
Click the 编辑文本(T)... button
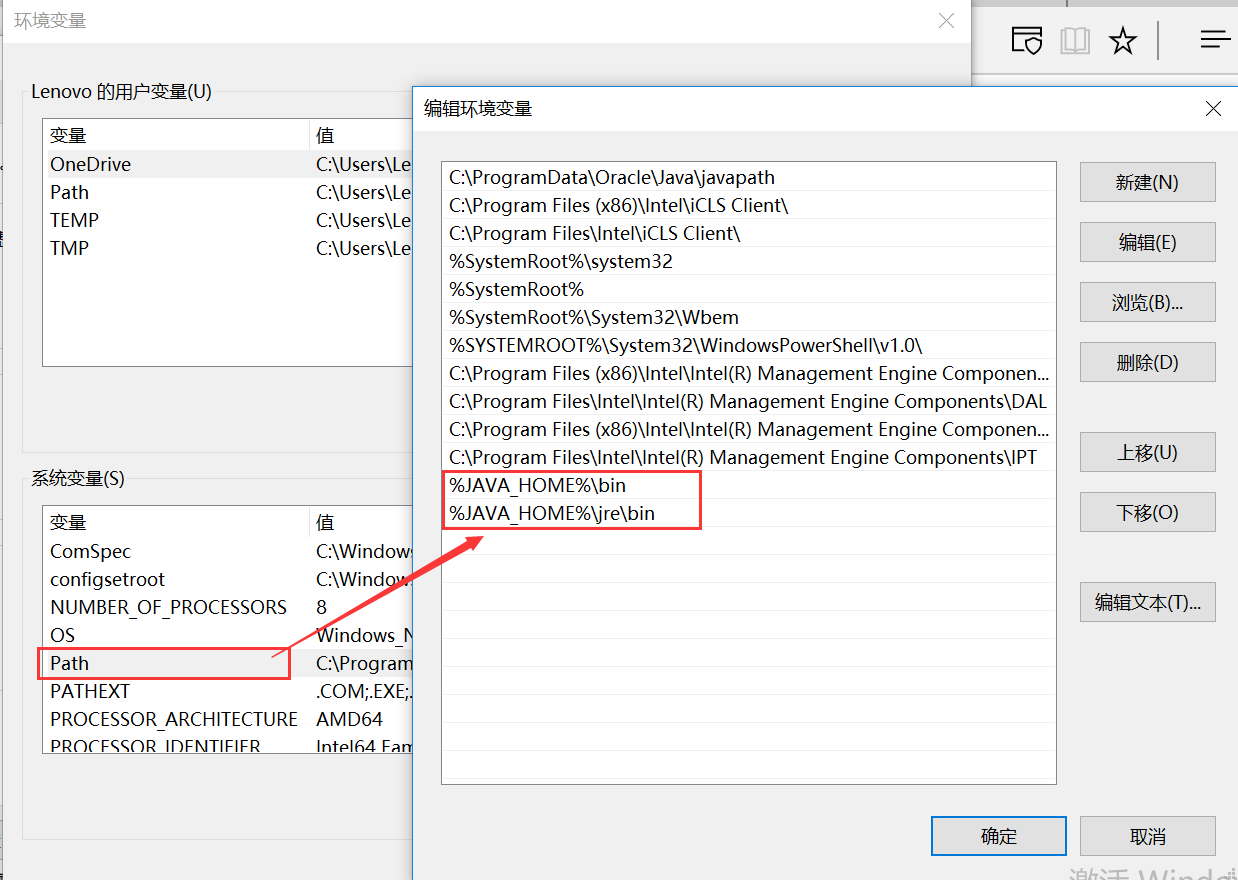coord(1147,602)
